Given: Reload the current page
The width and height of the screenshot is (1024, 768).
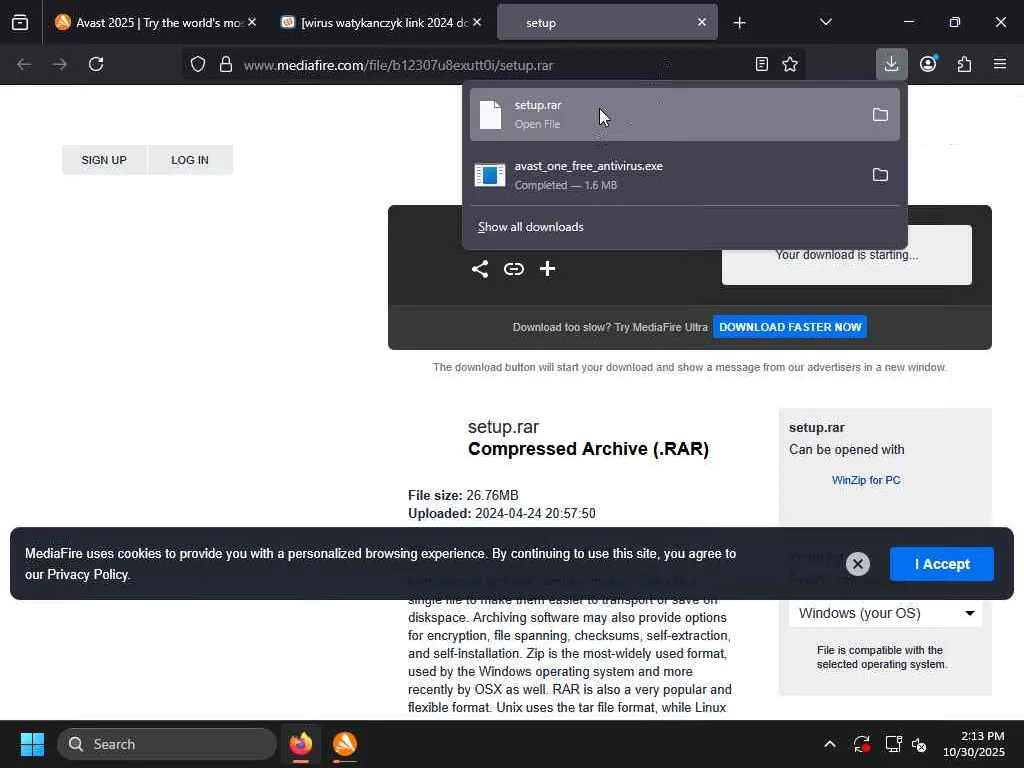Looking at the screenshot, I should pyautogui.click(x=96, y=64).
